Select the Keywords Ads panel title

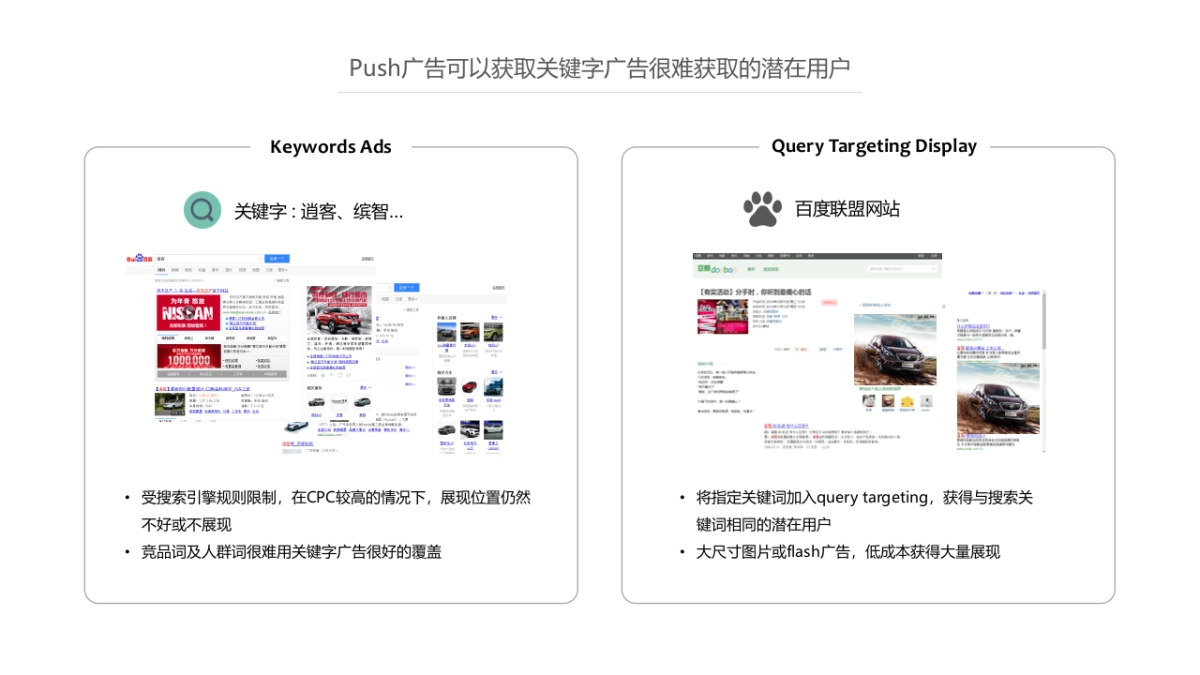point(331,147)
